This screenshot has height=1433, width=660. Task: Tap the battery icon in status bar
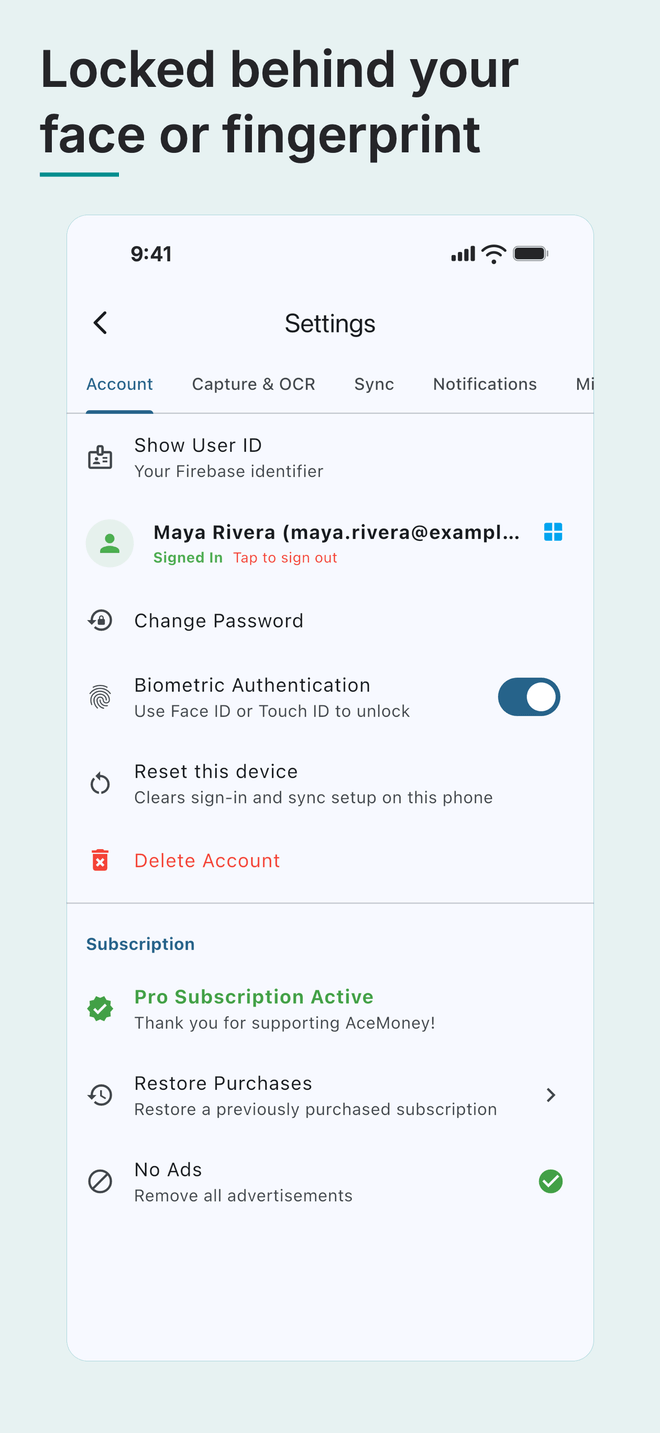pyautogui.click(x=531, y=254)
